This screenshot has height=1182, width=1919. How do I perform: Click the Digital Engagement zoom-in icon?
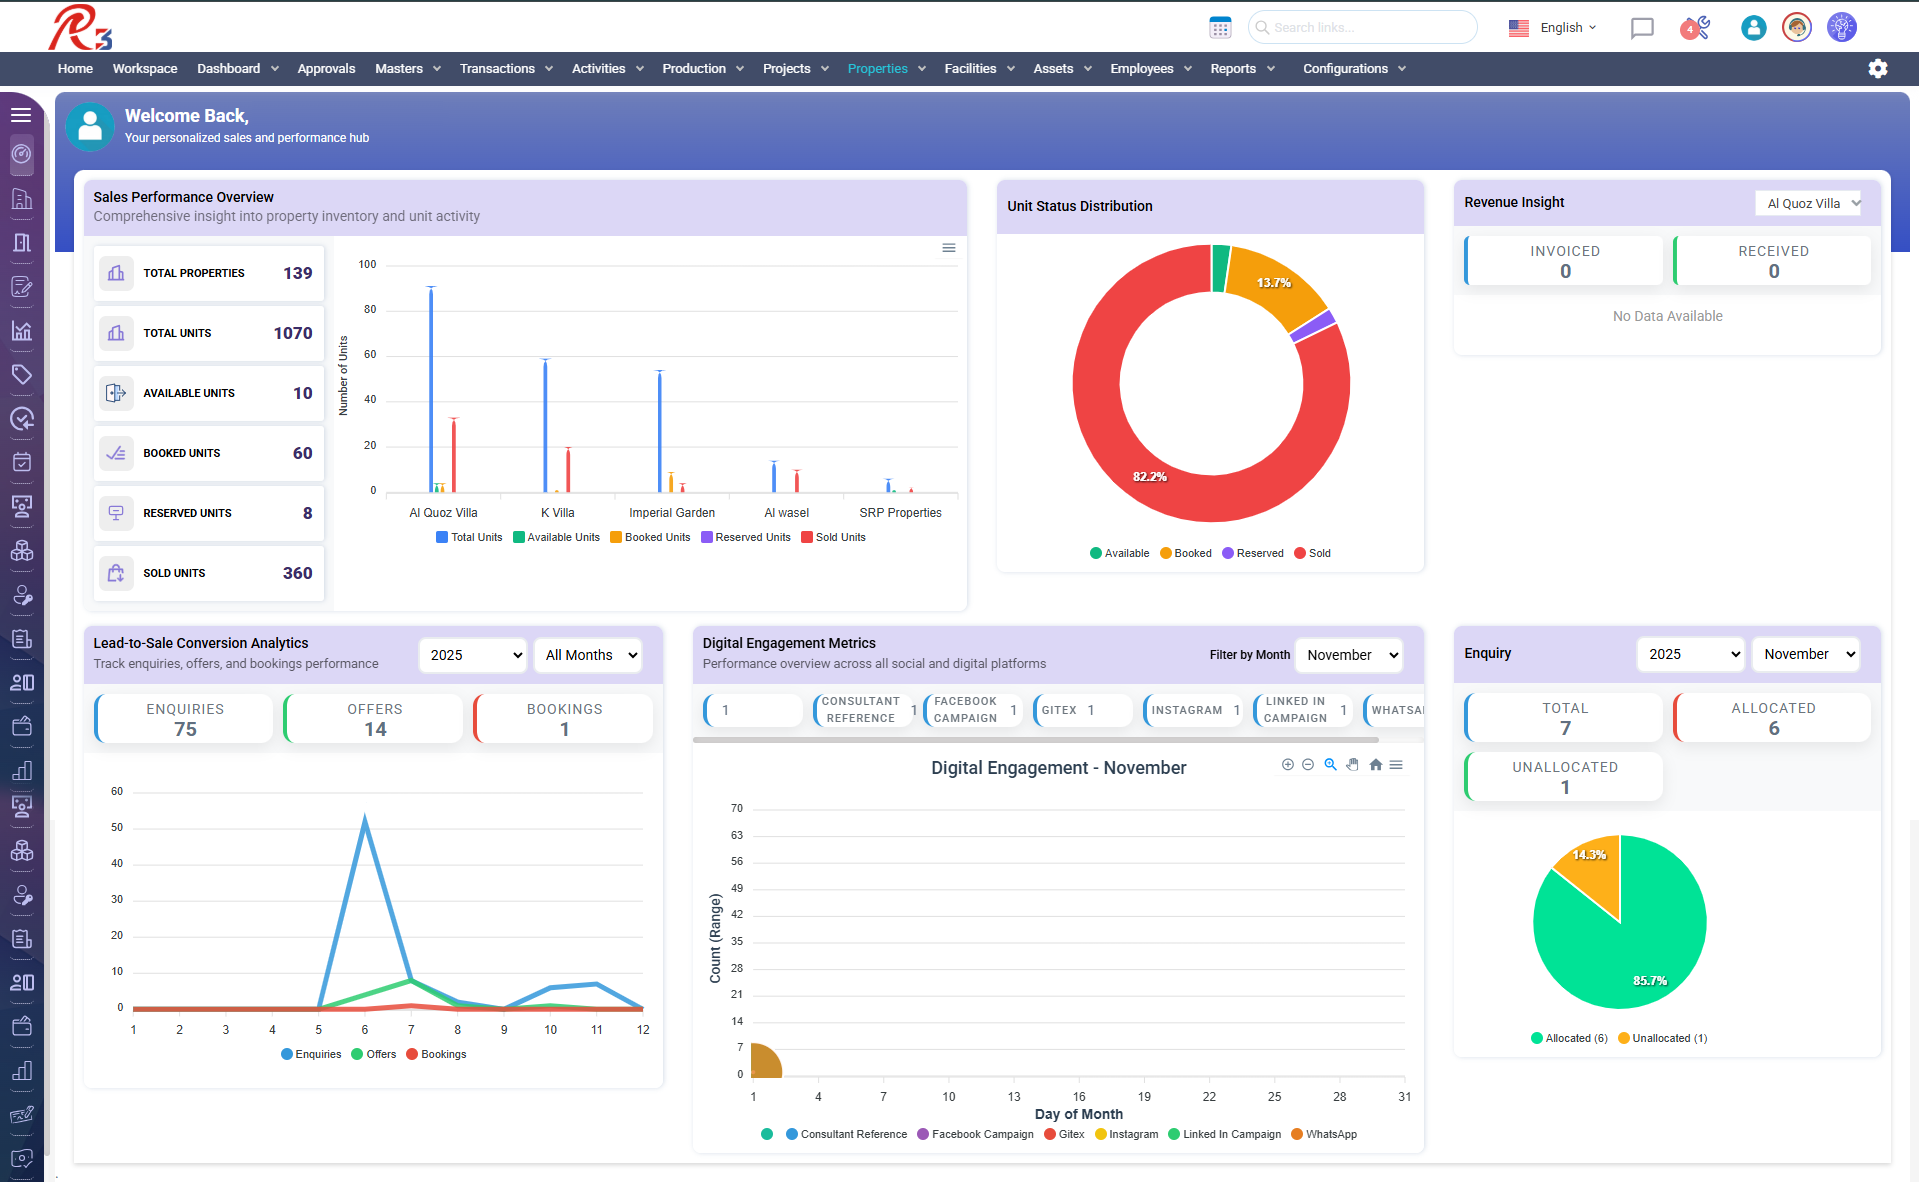coord(1287,765)
